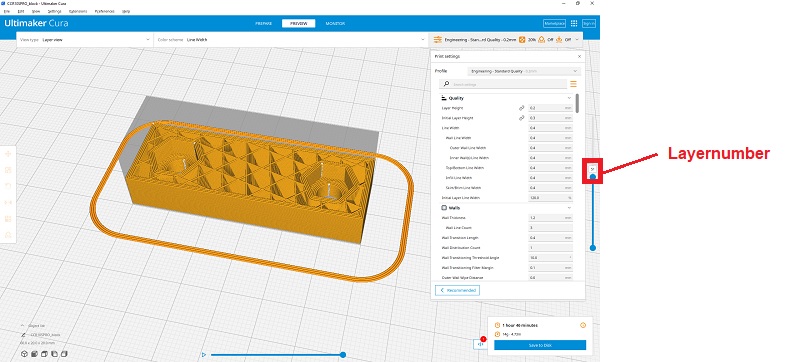Click the Save to Disk button
This screenshot has width=809, height=362.
click(x=540, y=345)
